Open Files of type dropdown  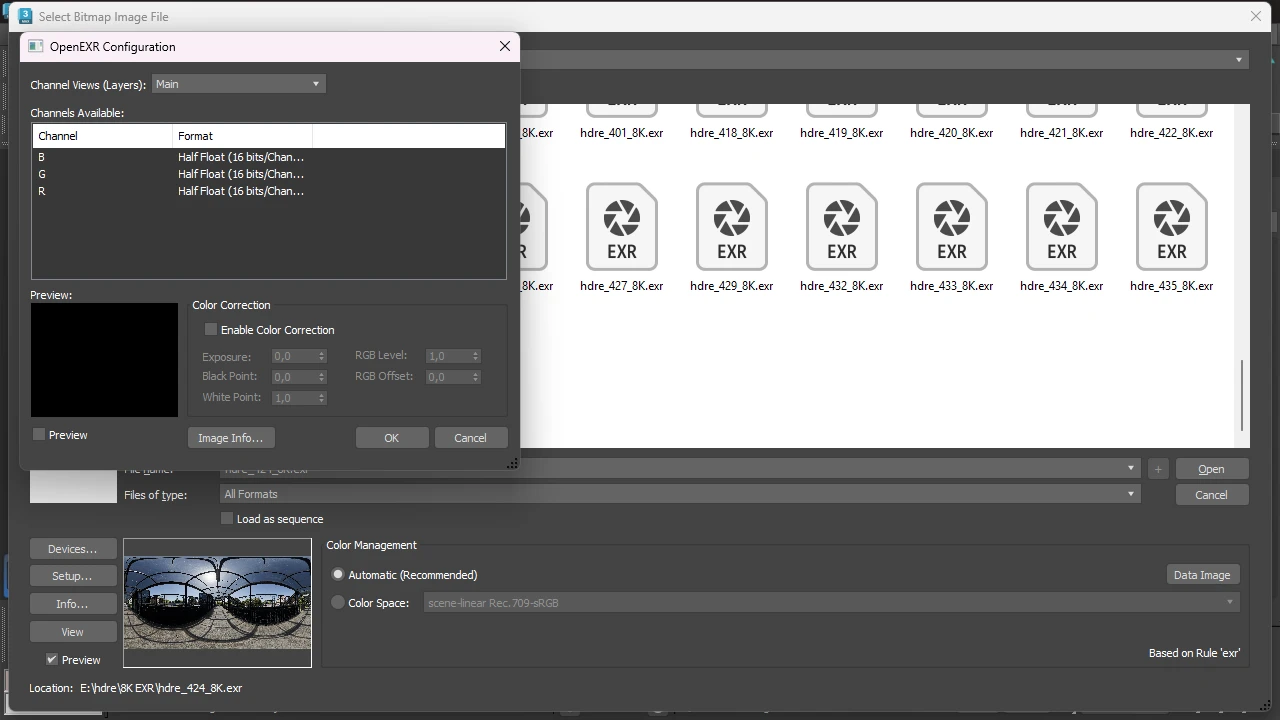tap(1131, 494)
